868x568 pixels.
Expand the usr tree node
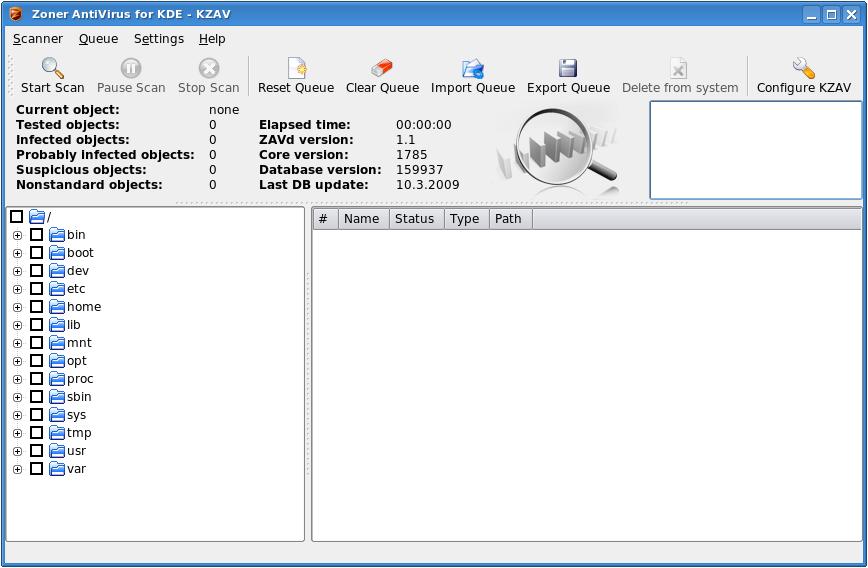point(18,451)
